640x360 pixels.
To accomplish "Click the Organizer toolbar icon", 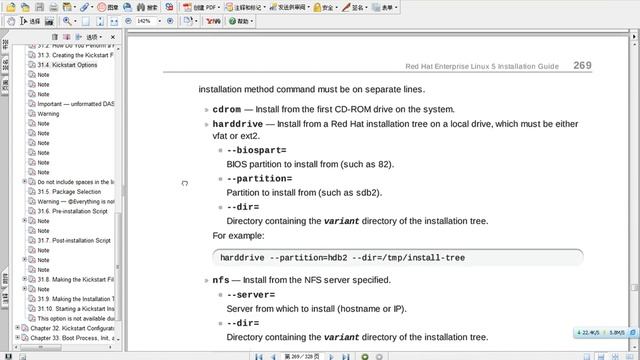I will click(68, 7).
